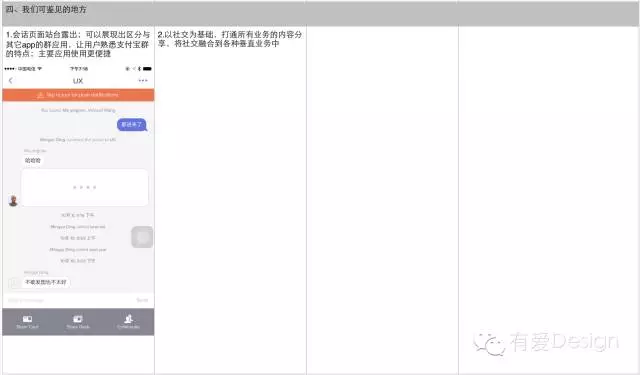Tap the floating grey square button

[142, 237]
